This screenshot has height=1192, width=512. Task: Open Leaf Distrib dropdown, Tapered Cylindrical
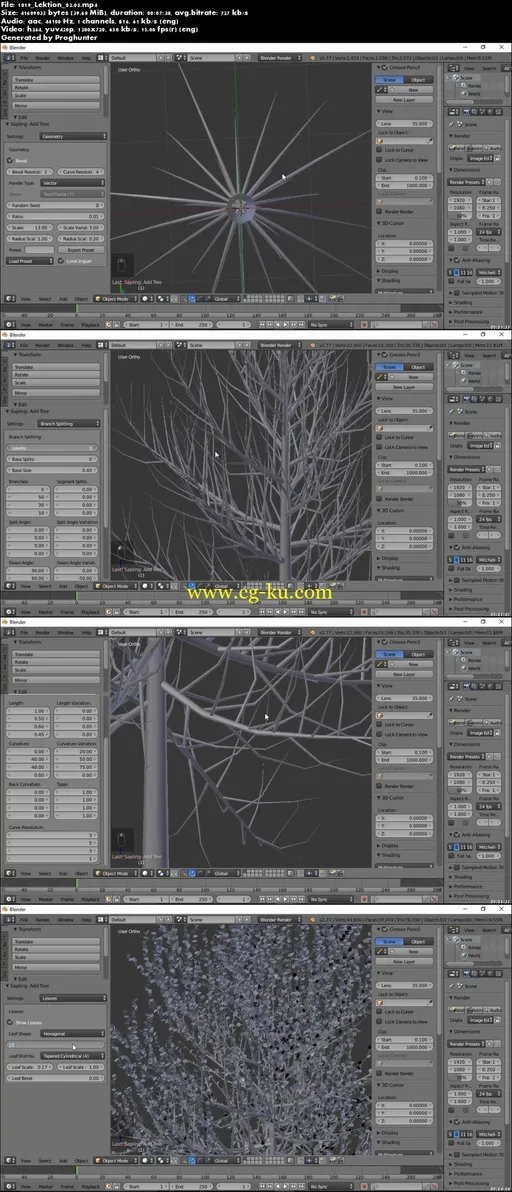pyautogui.click(x=72, y=1056)
